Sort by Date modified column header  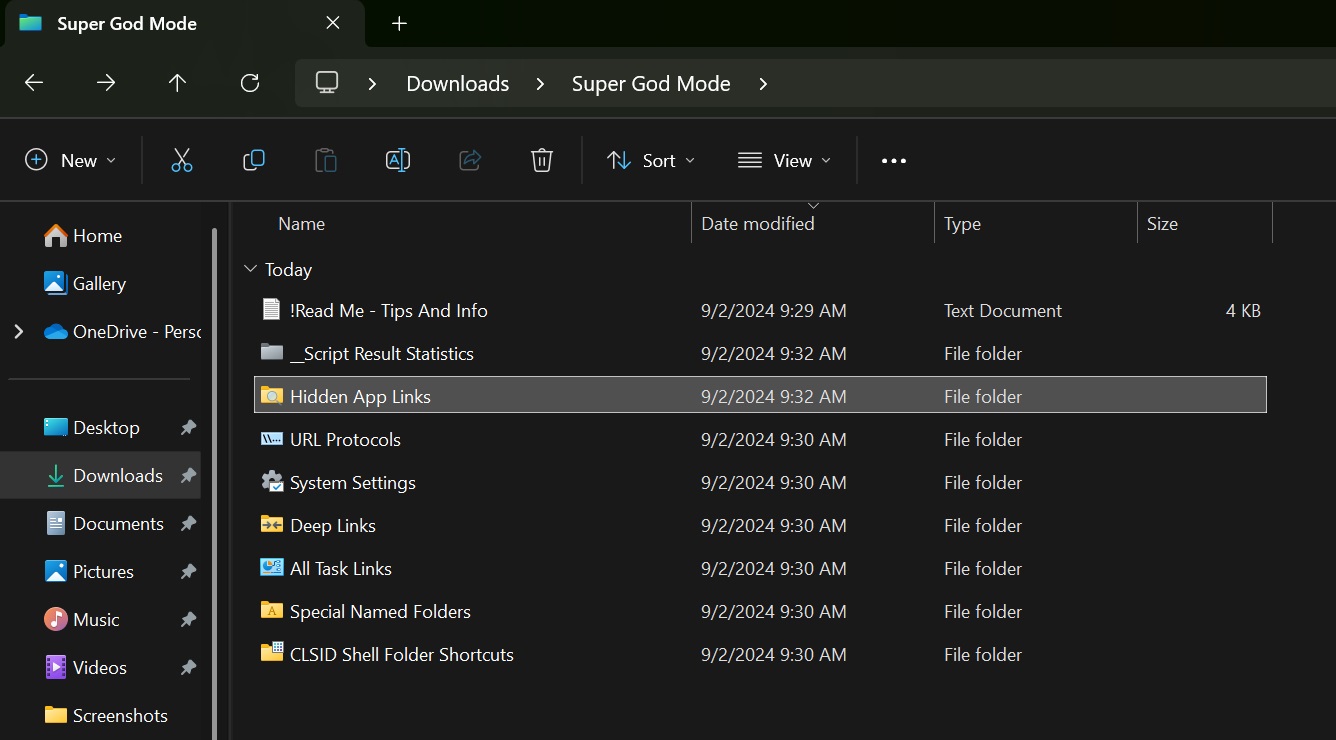click(x=758, y=224)
